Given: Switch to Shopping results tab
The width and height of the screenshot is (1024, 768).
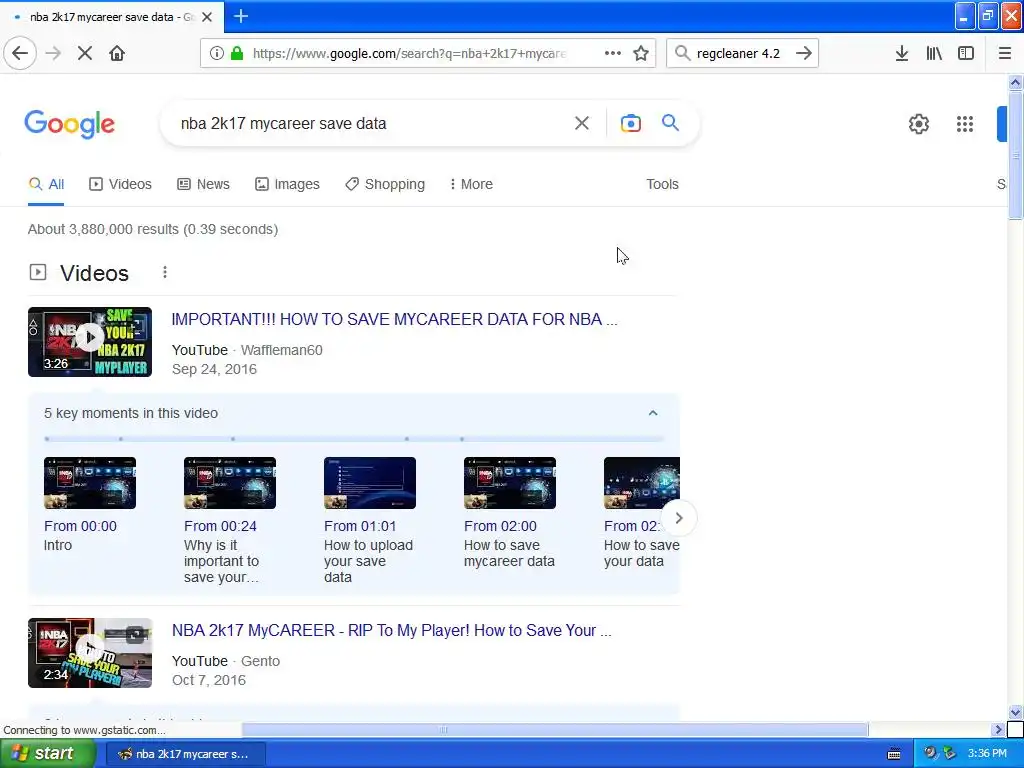Looking at the screenshot, I should click(385, 184).
